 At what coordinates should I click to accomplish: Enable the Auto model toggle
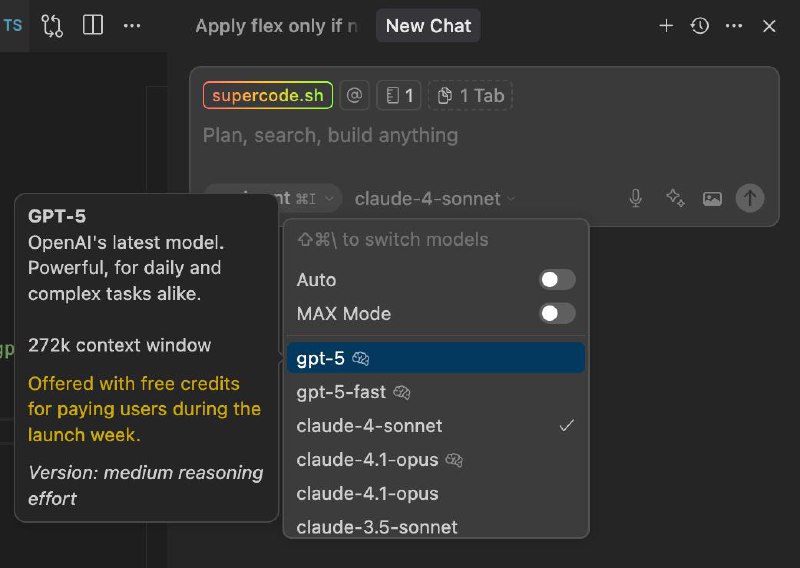(557, 280)
